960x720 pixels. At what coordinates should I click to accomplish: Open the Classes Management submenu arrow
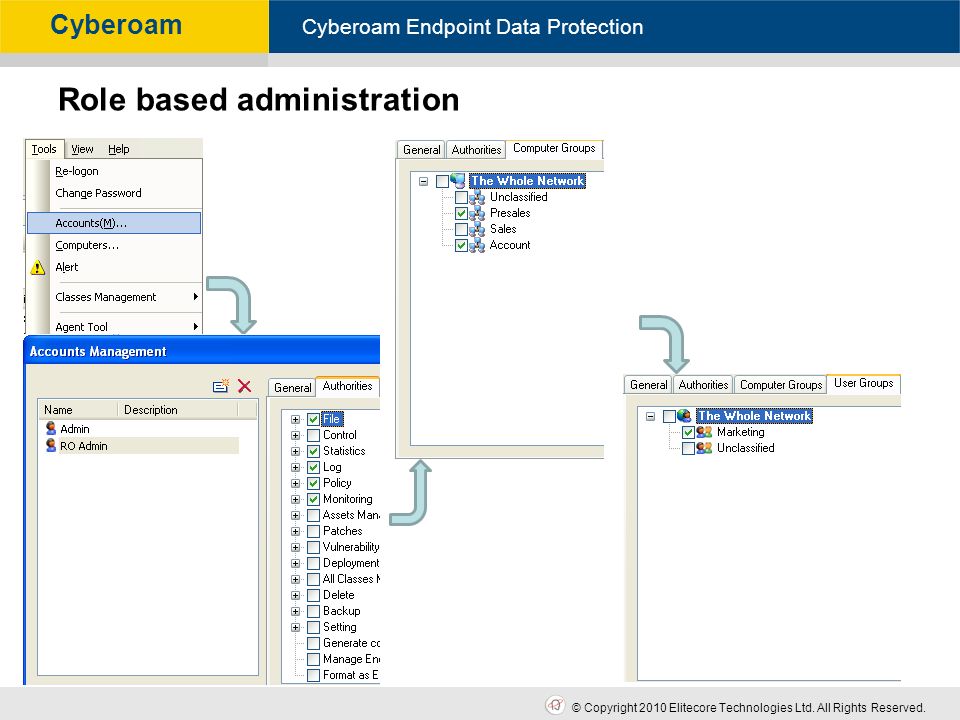click(195, 296)
